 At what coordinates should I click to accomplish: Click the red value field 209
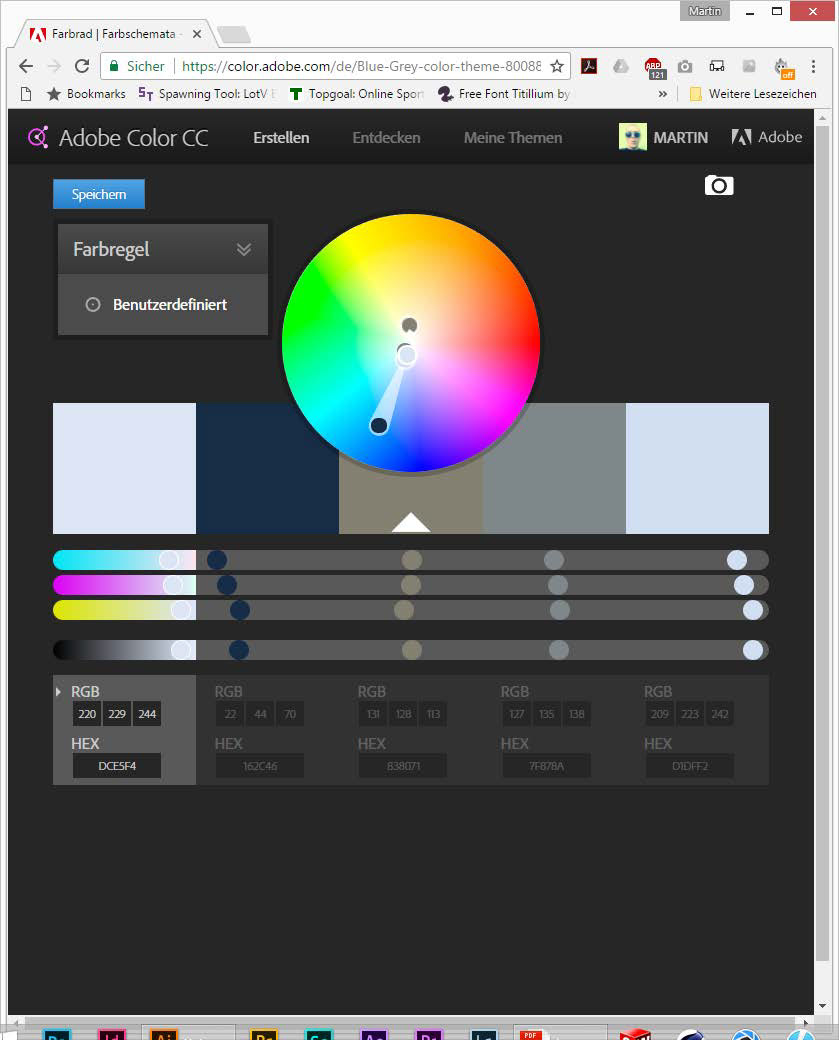(x=660, y=714)
